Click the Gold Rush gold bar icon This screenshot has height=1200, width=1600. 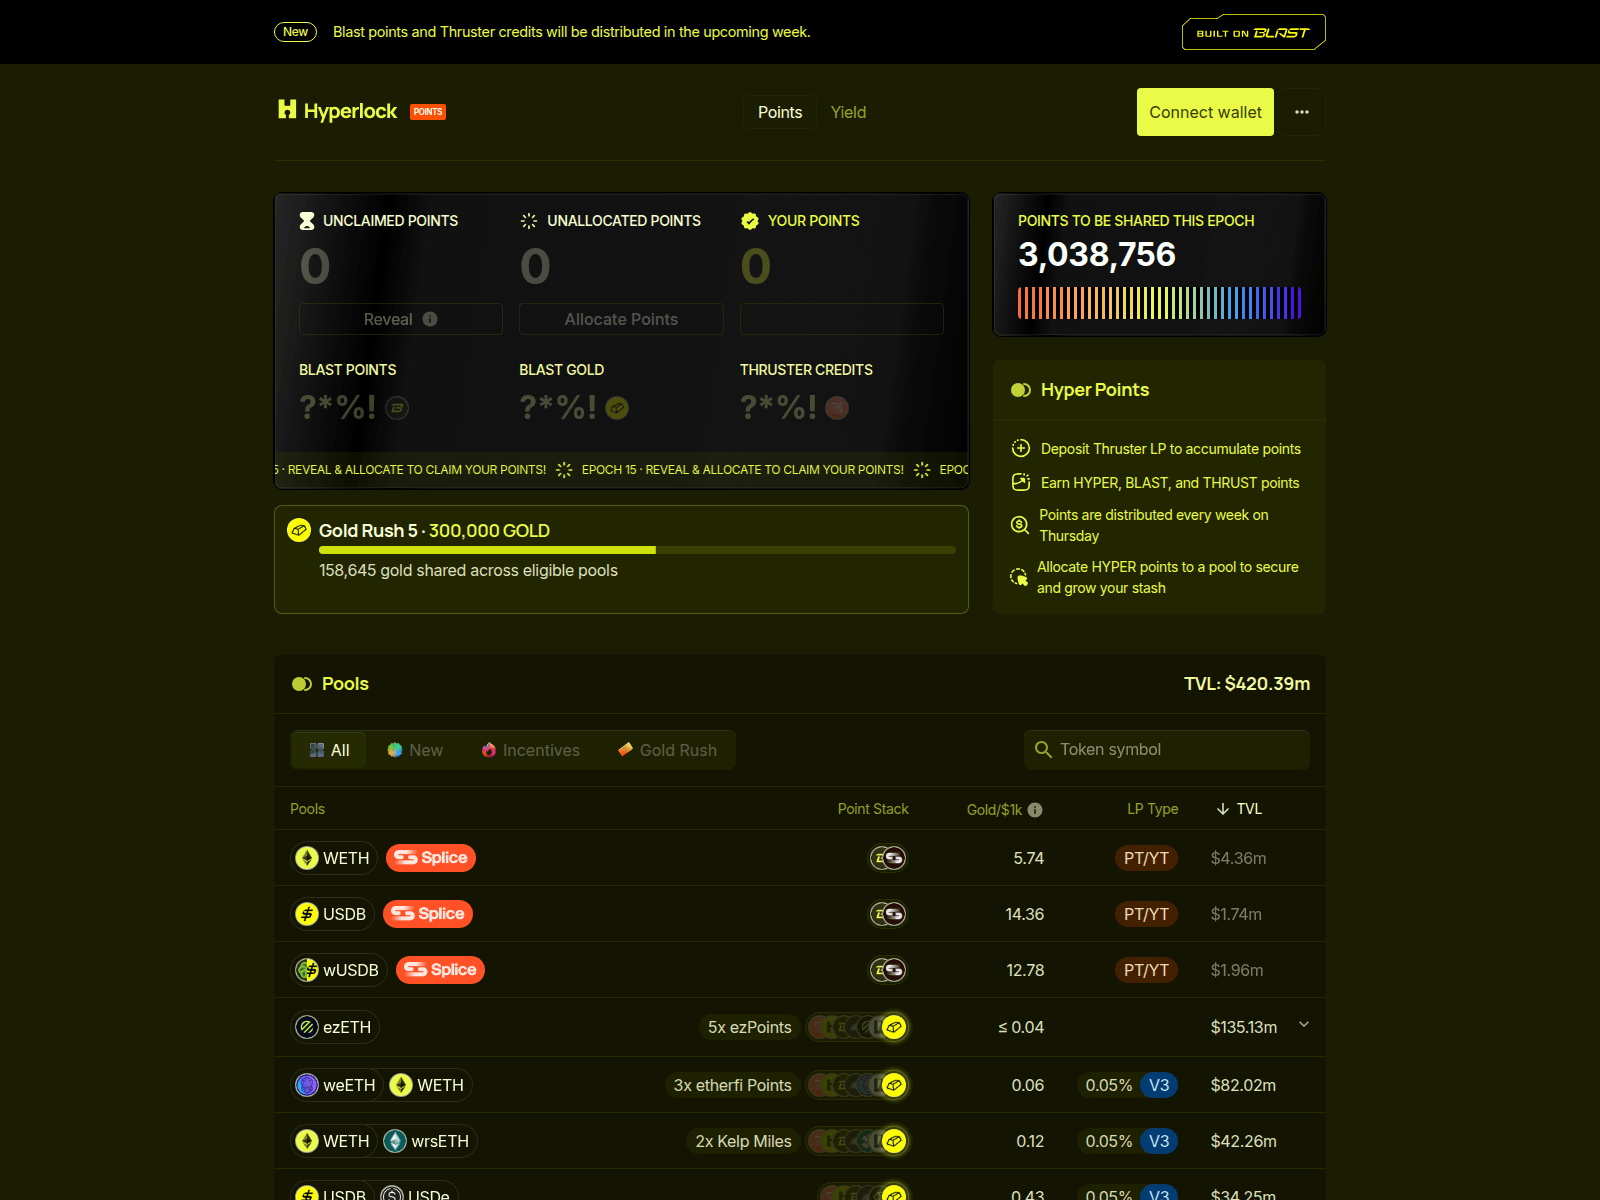pyautogui.click(x=625, y=748)
